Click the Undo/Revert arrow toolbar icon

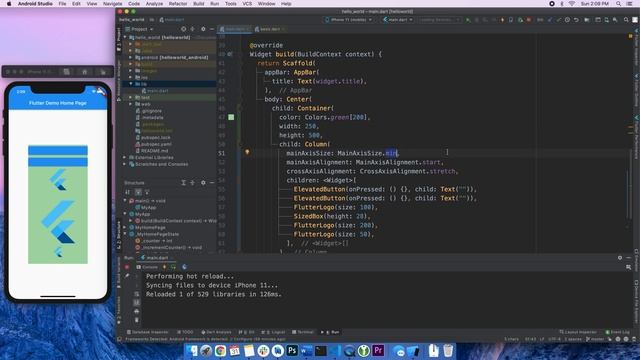click(576, 20)
